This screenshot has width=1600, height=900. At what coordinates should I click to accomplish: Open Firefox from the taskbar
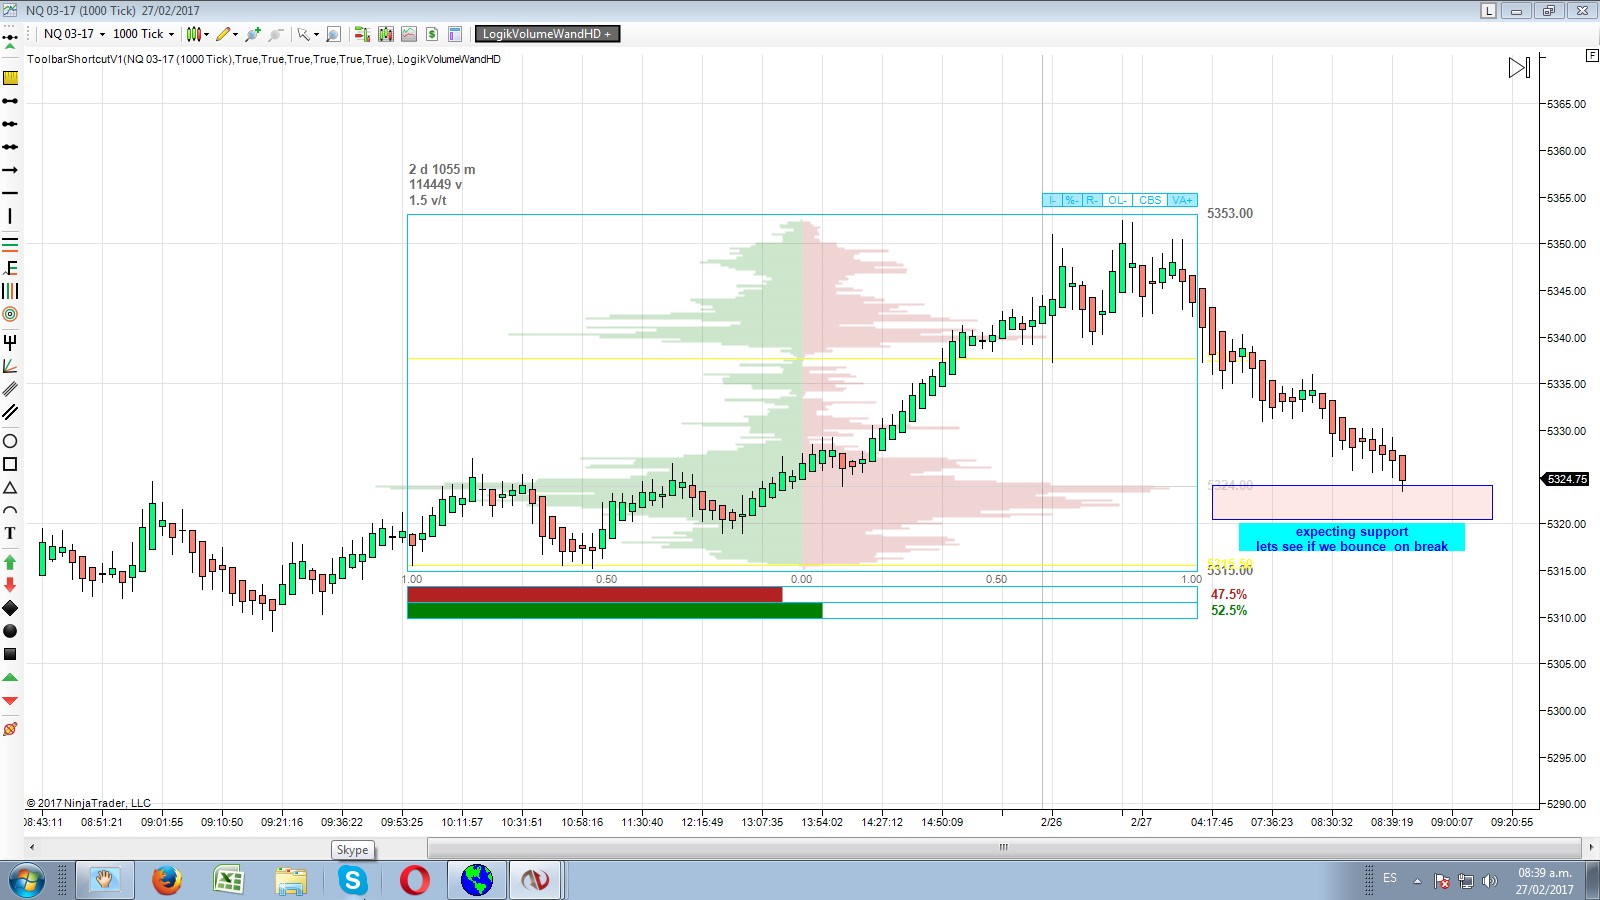(166, 880)
